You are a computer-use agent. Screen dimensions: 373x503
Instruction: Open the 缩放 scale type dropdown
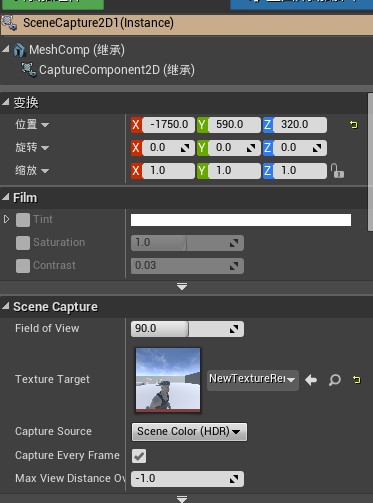pyautogui.click(x=45, y=171)
